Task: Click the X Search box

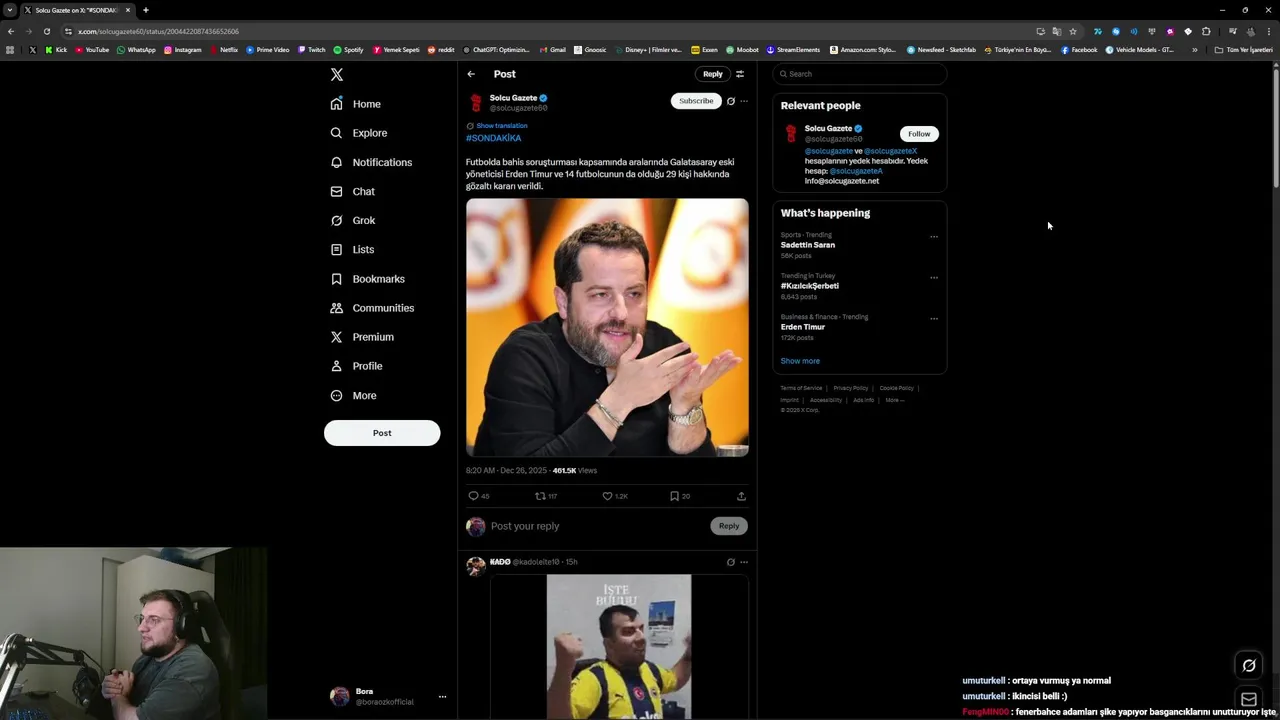Action: (x=859, y=74)
